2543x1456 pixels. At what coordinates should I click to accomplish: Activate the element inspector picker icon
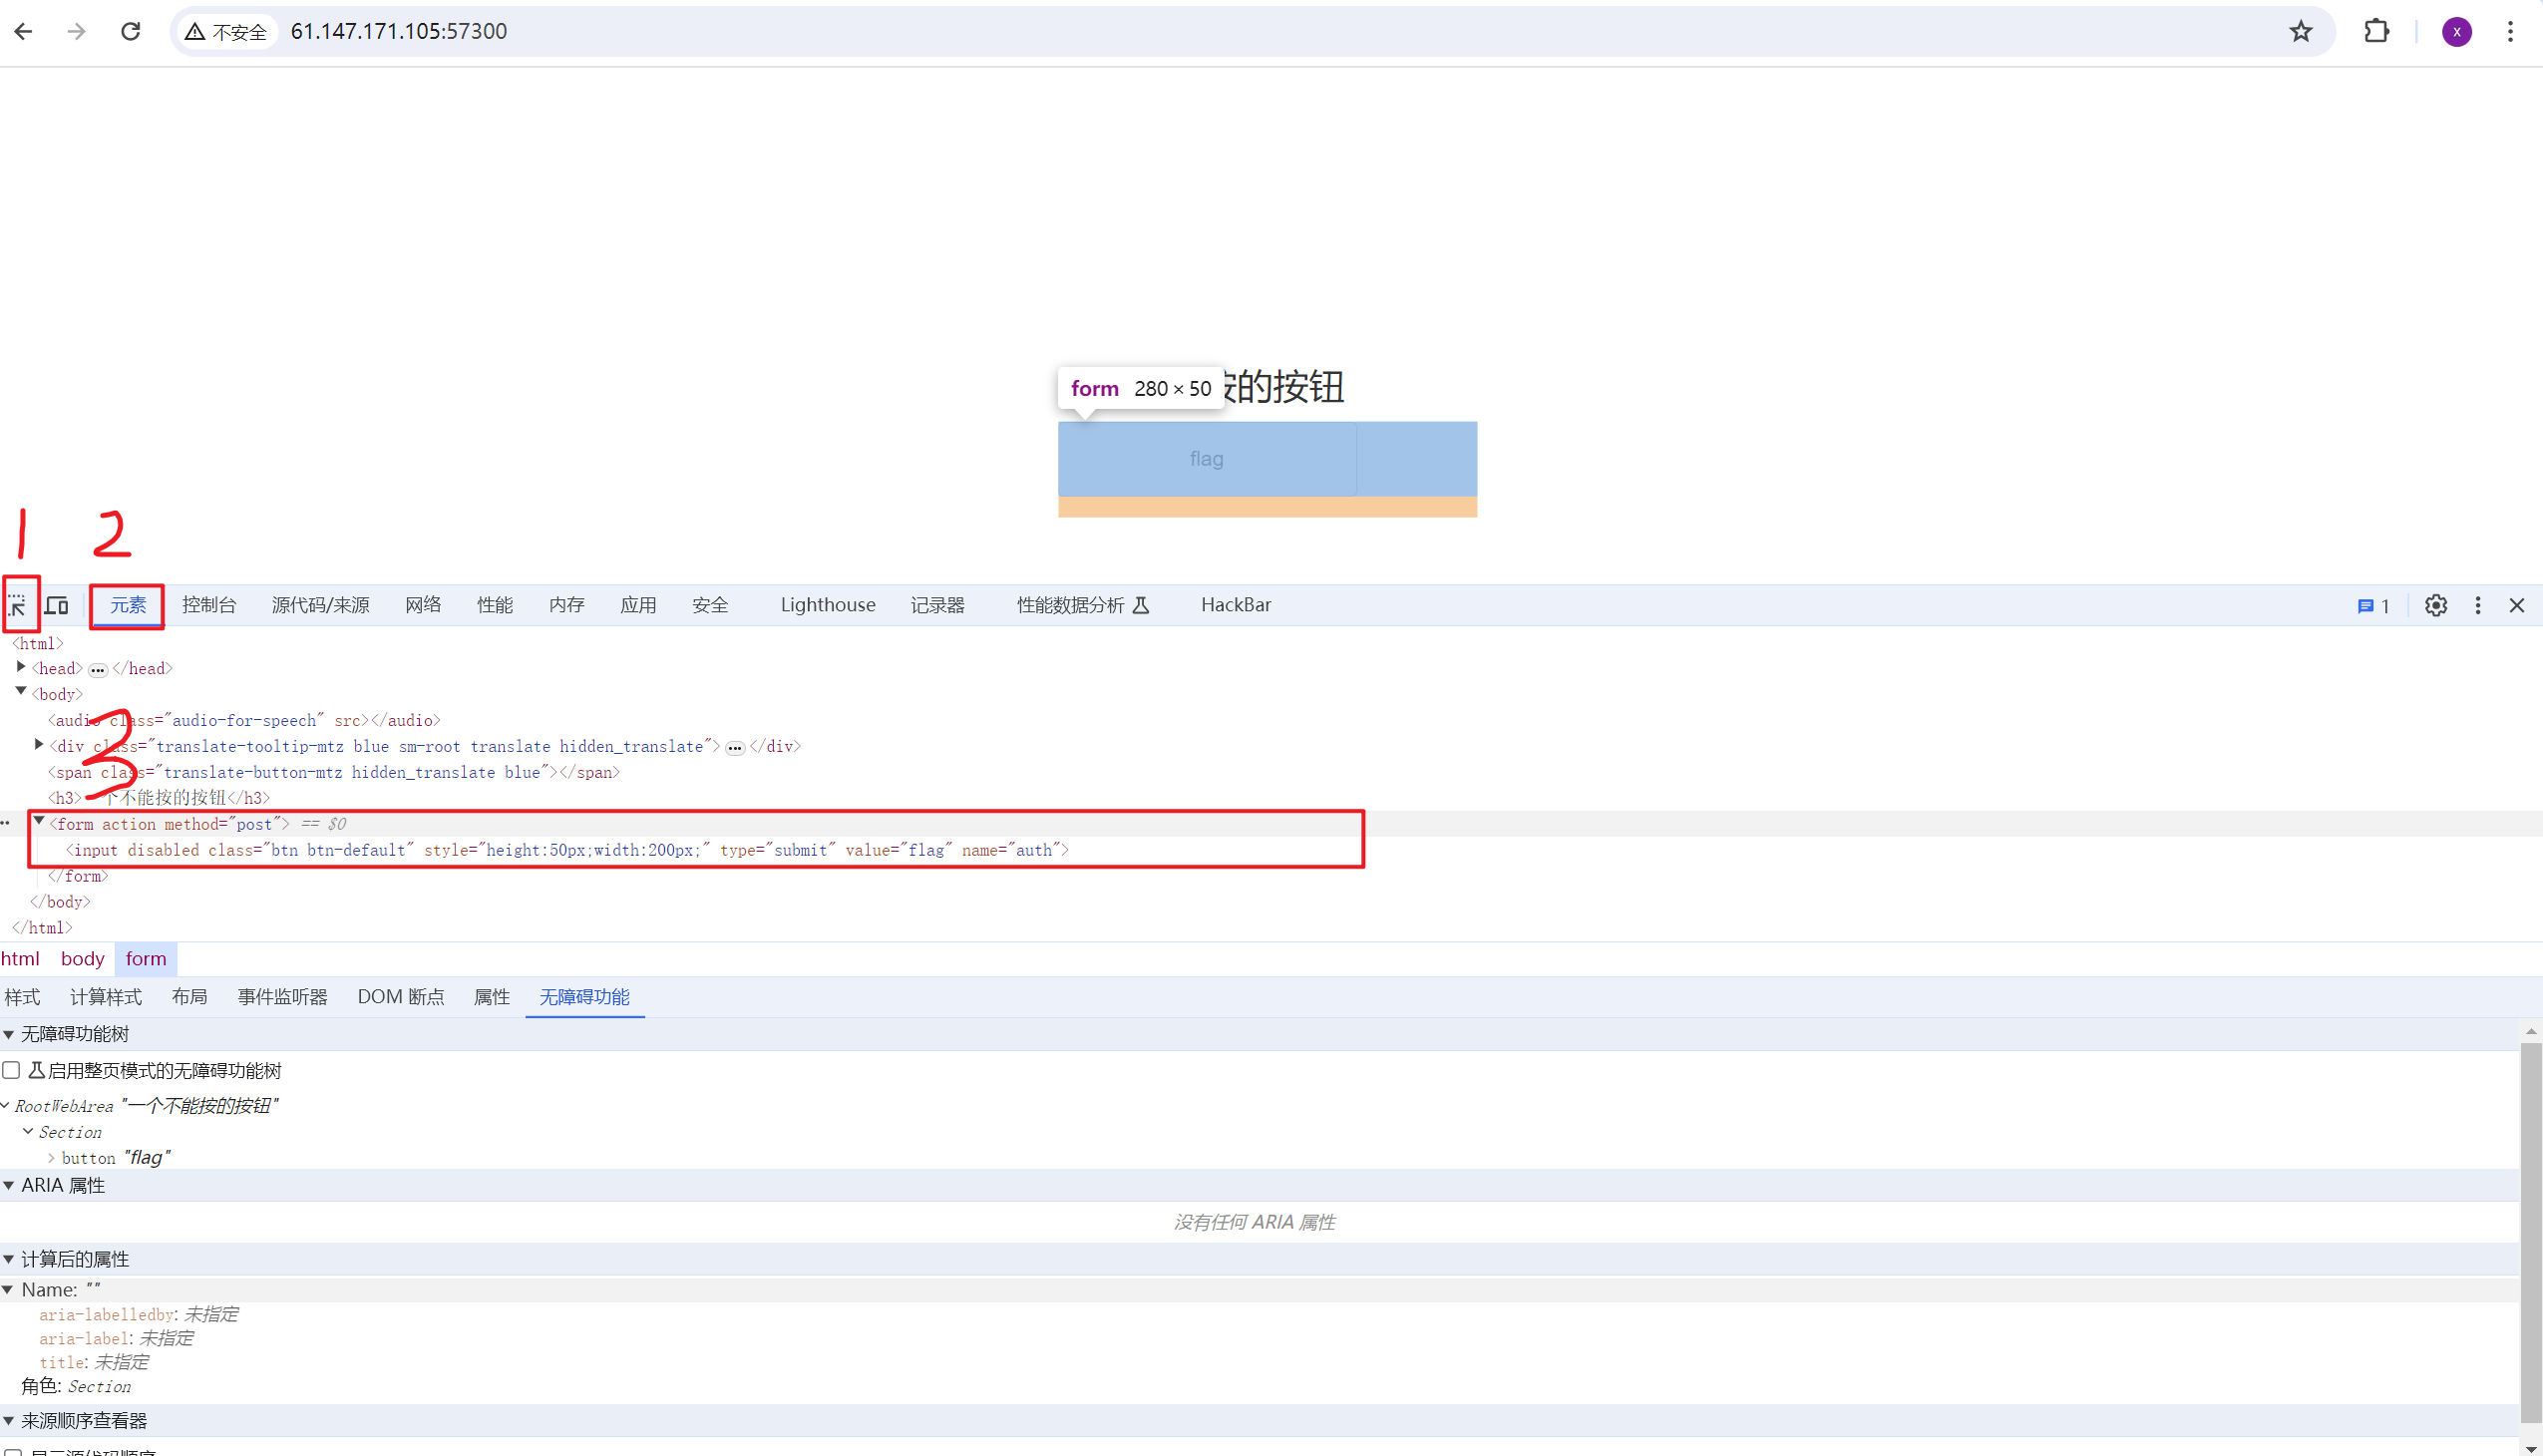(x=18, y=605)
